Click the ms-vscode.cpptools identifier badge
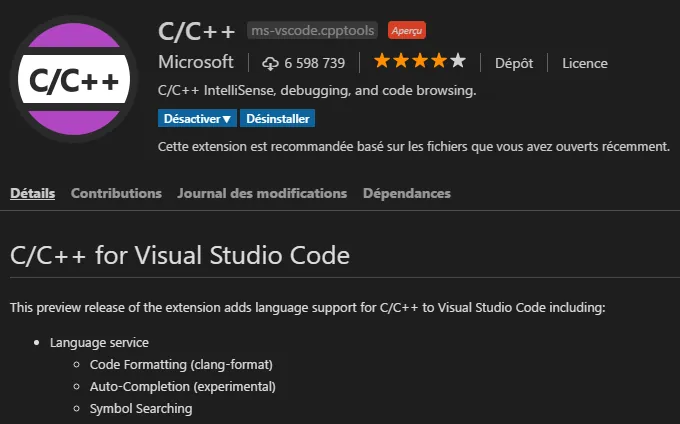 (312, 31)
